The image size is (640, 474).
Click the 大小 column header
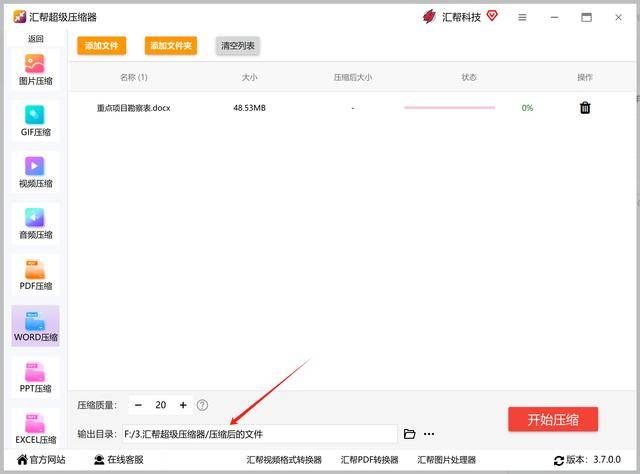click(249, 77)
